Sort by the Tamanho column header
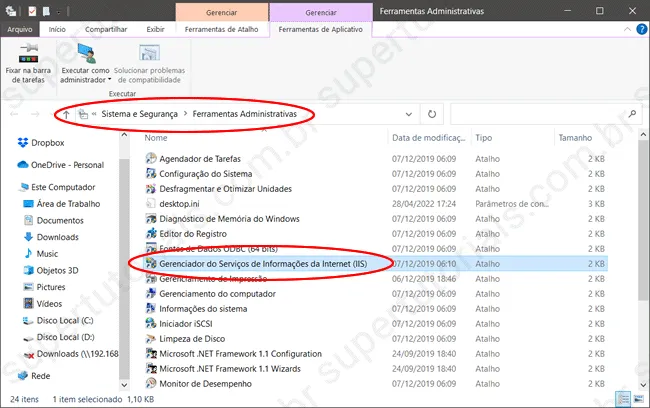650x408 pixels. click(575, 138)
